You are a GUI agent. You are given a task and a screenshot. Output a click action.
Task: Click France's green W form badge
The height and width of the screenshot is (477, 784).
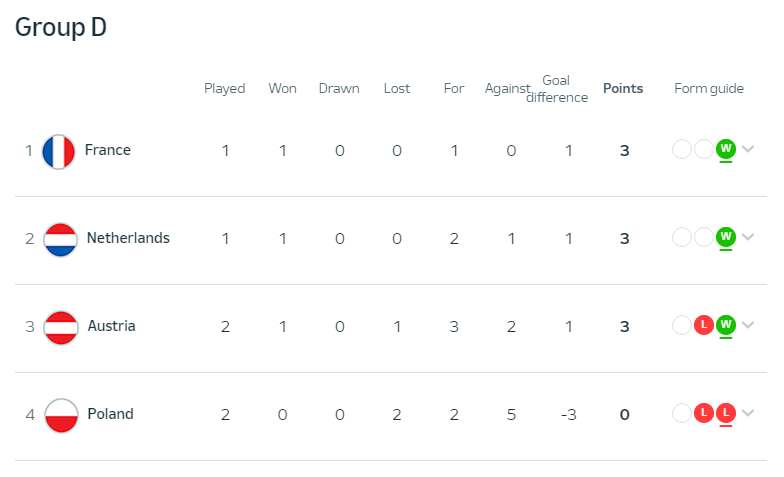(x=726, y=149)
